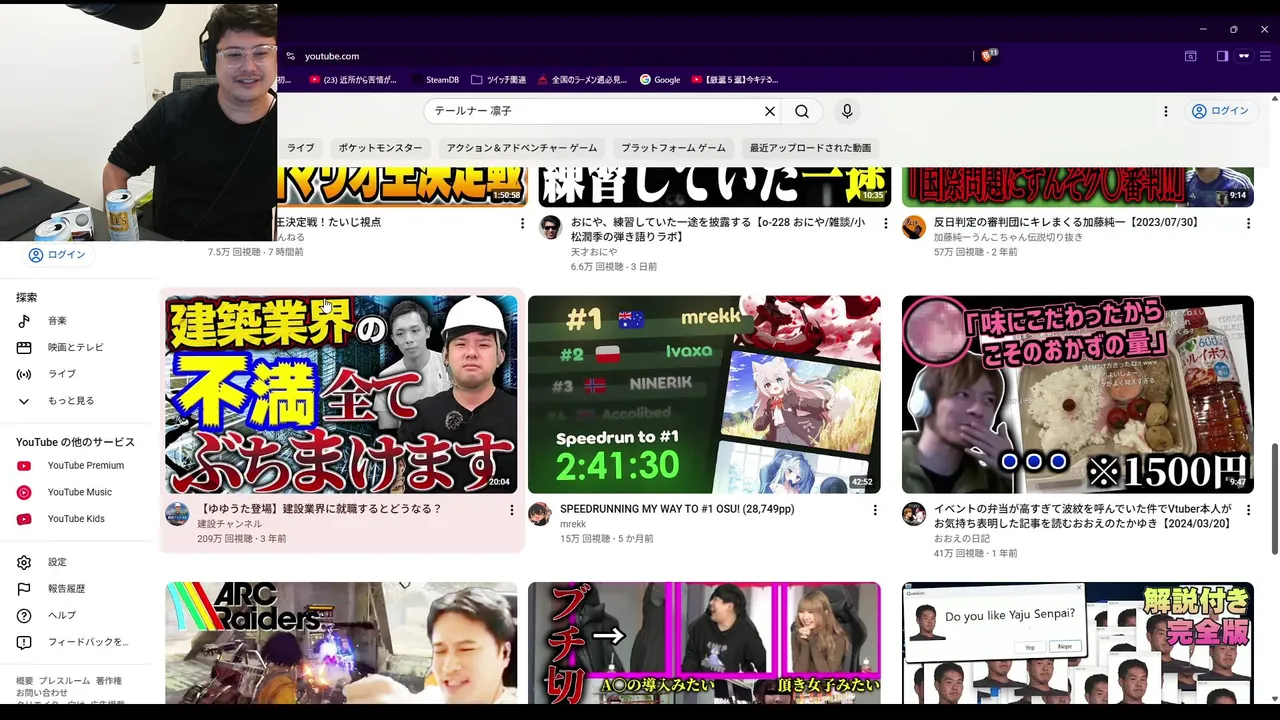Open the イベントの弁当が高すぎて video title
The height and width of the screenshot is (720, 1280).
coord(1082,516)
